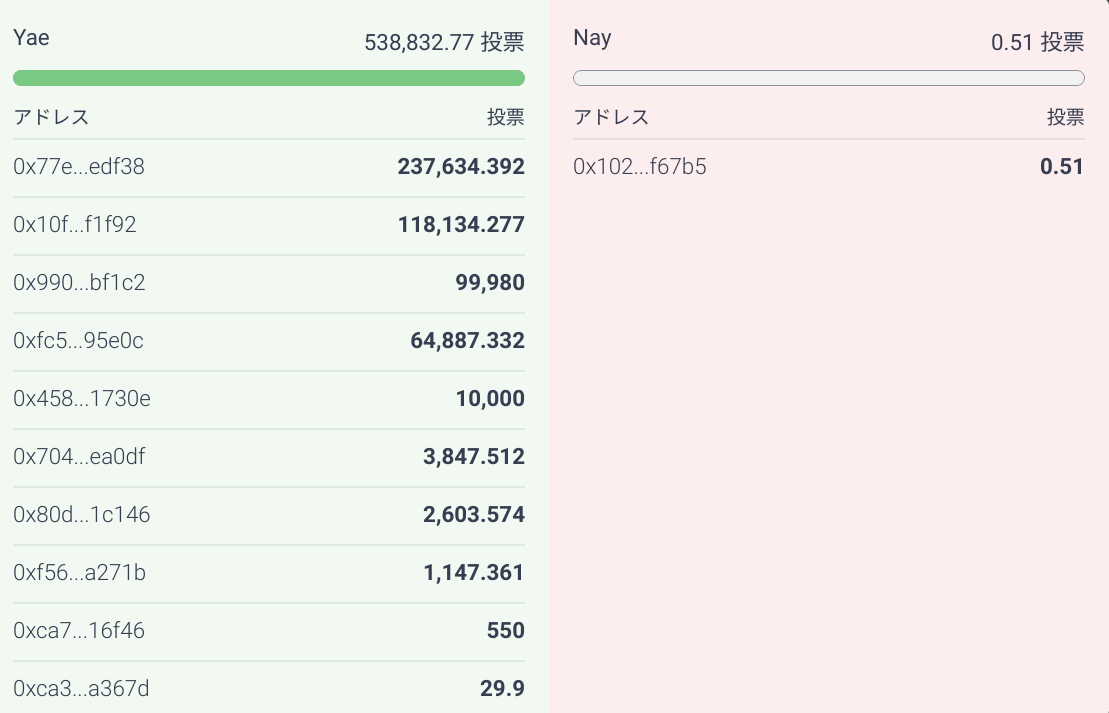Open address 0x990...bf1c2
The height and width of the screenshot is (713, 1109).
tap(79, 282)
